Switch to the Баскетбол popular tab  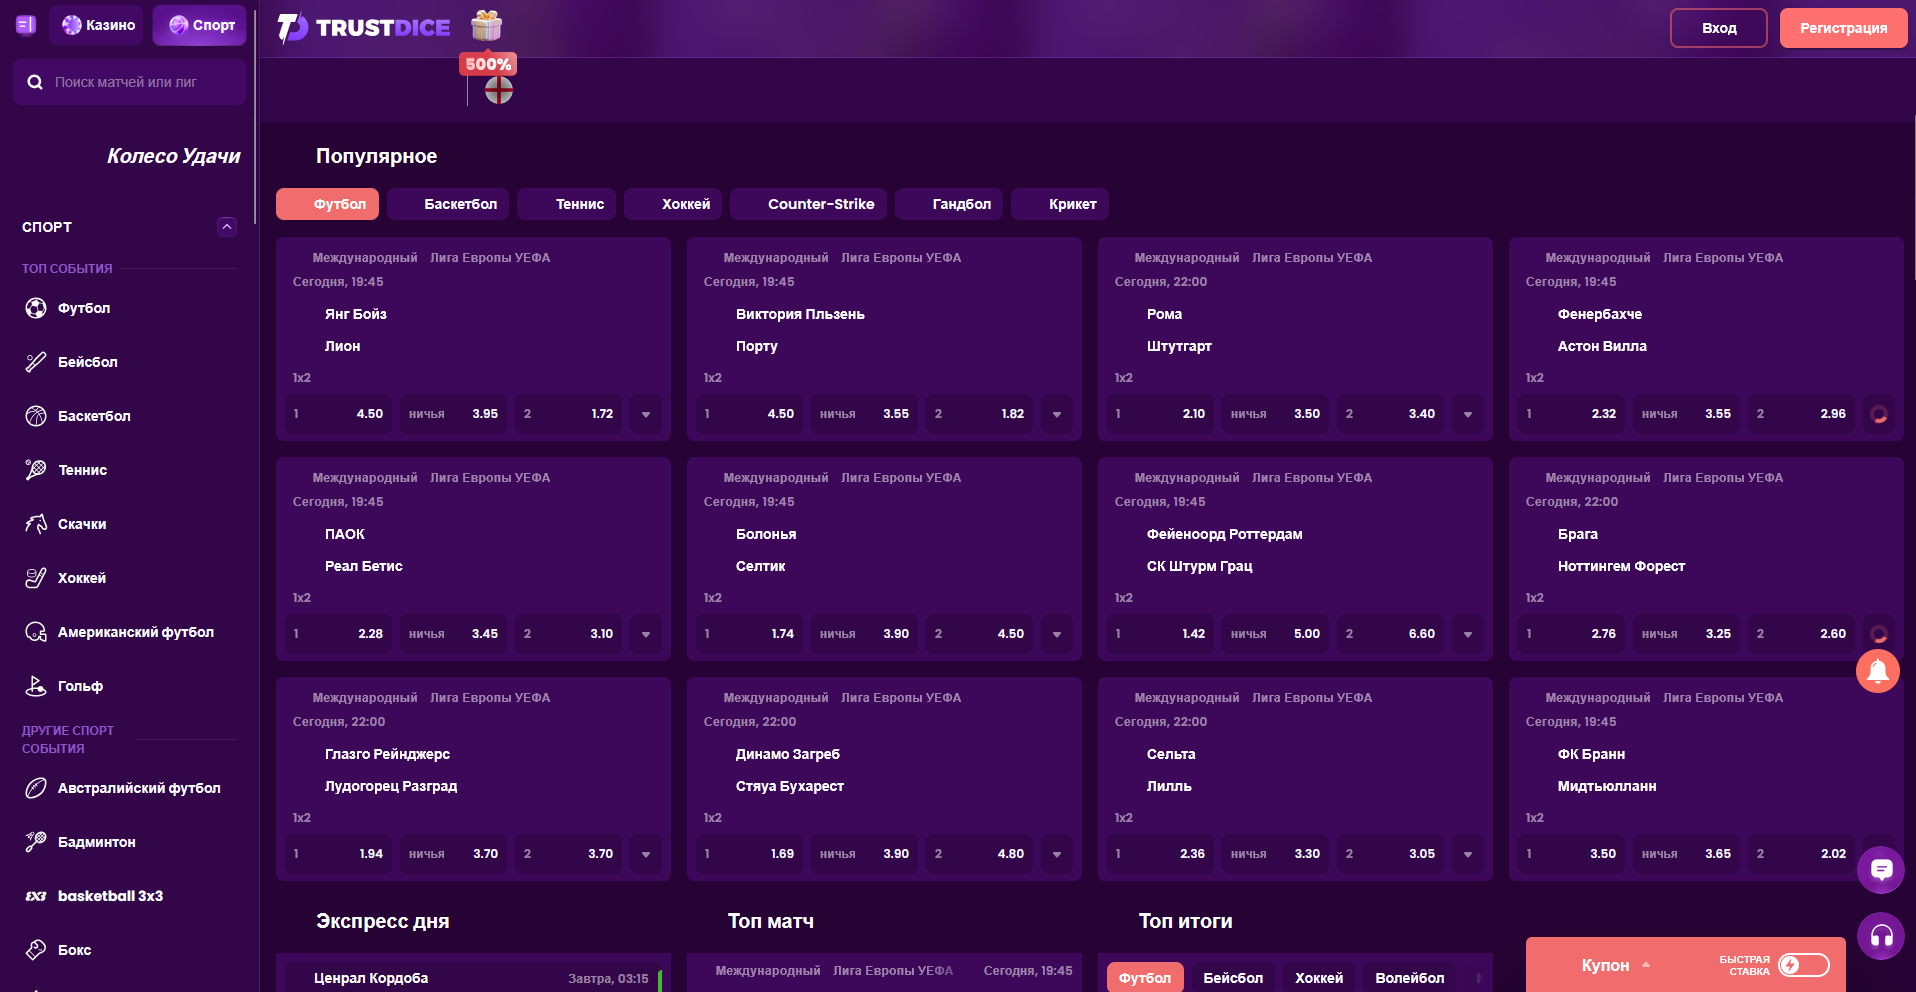click(460, 204)
